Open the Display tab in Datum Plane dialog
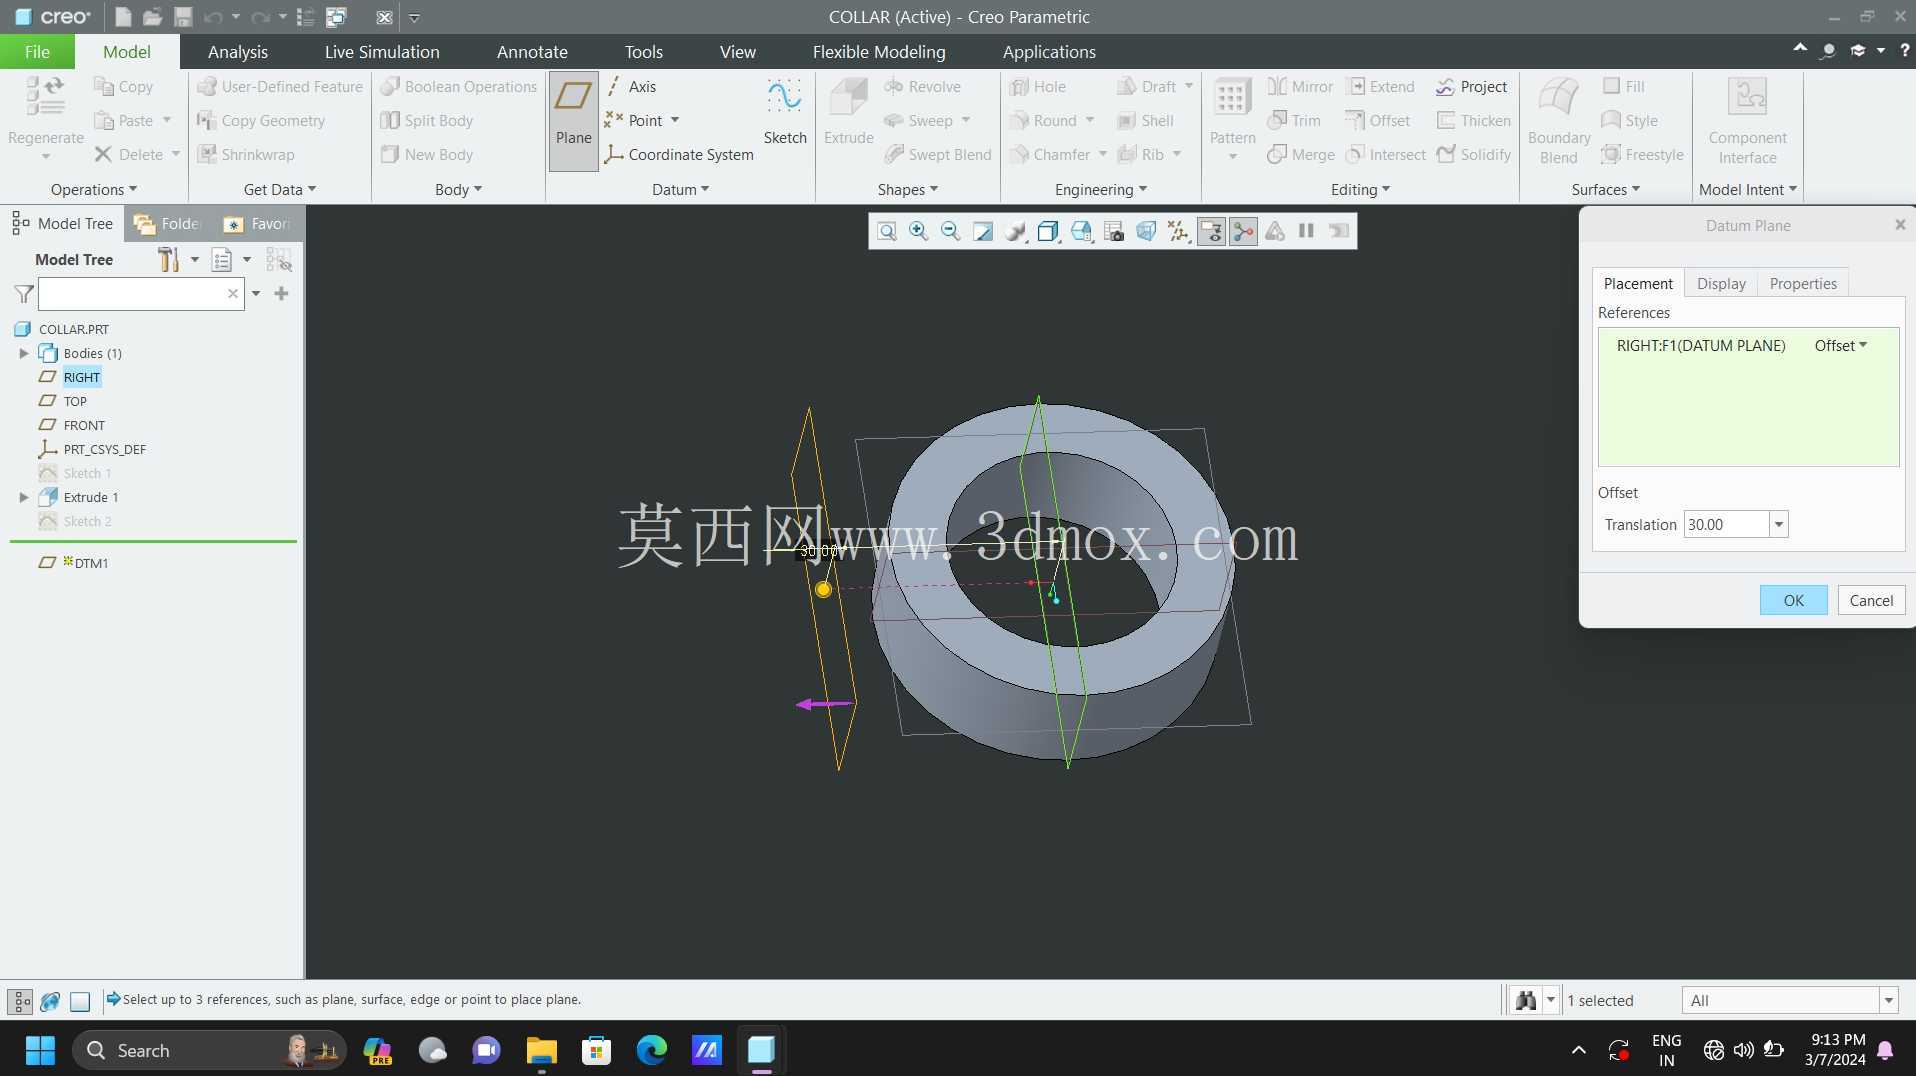Image resolution: width=1916 pixels, height=1076 pixels. [1721, 284]
